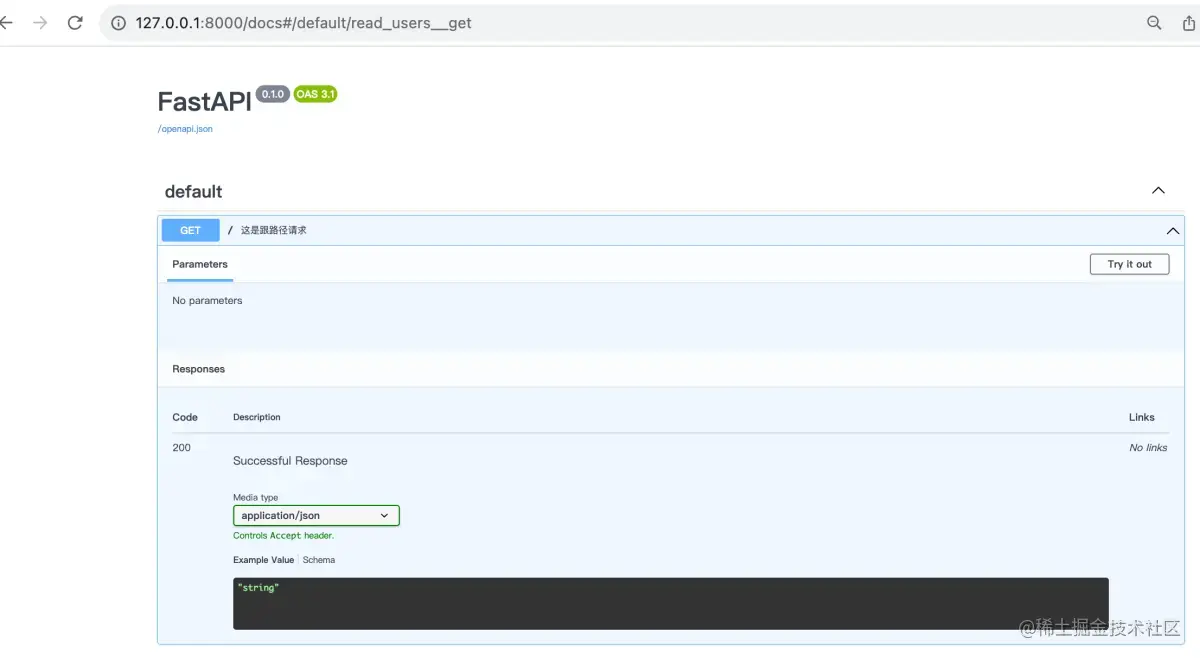Go back with the browser back arrow
This screenshot has width=1200, height=658.
click(6, 23)
